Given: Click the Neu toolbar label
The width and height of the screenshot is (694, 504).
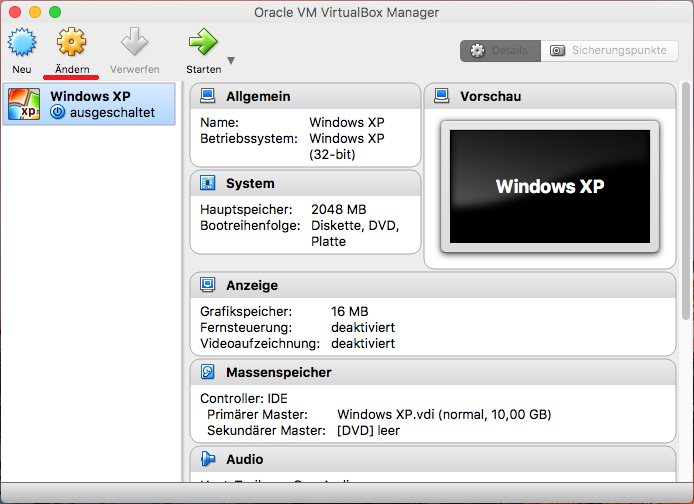Looking at the screenshot, I should tap(22, 69).
